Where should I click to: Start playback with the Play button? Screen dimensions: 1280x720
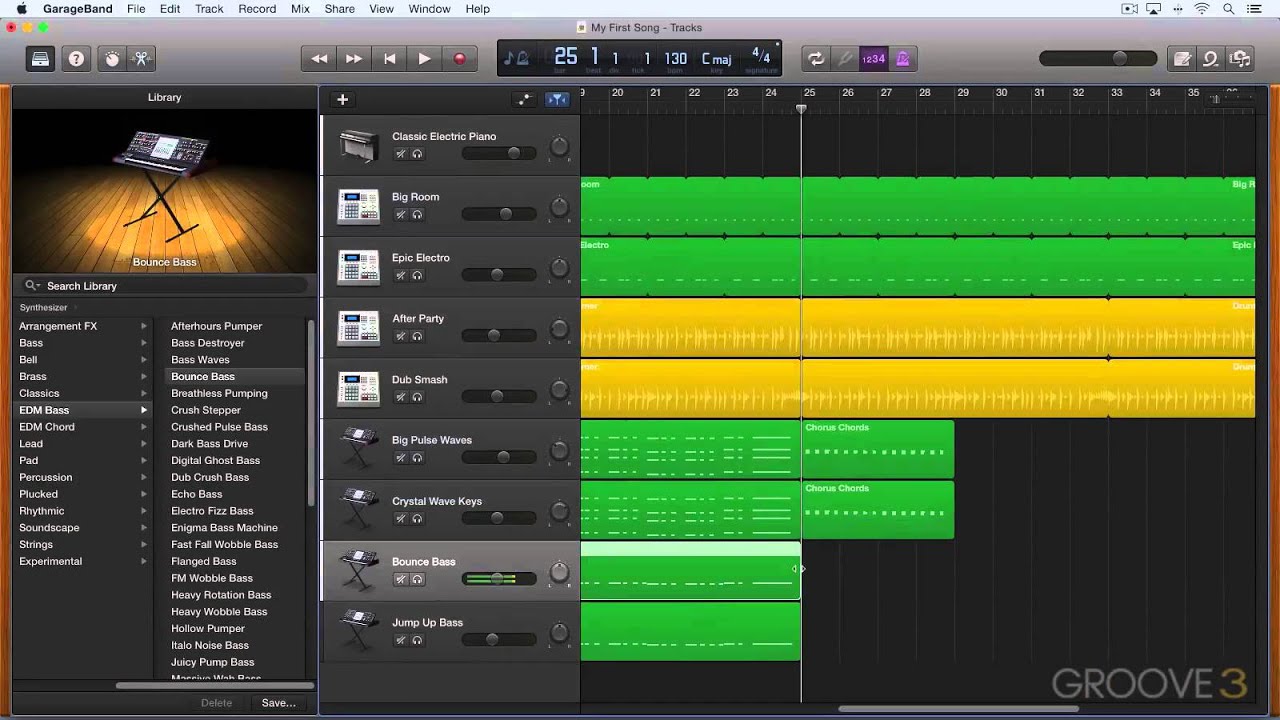click(424, 59)
